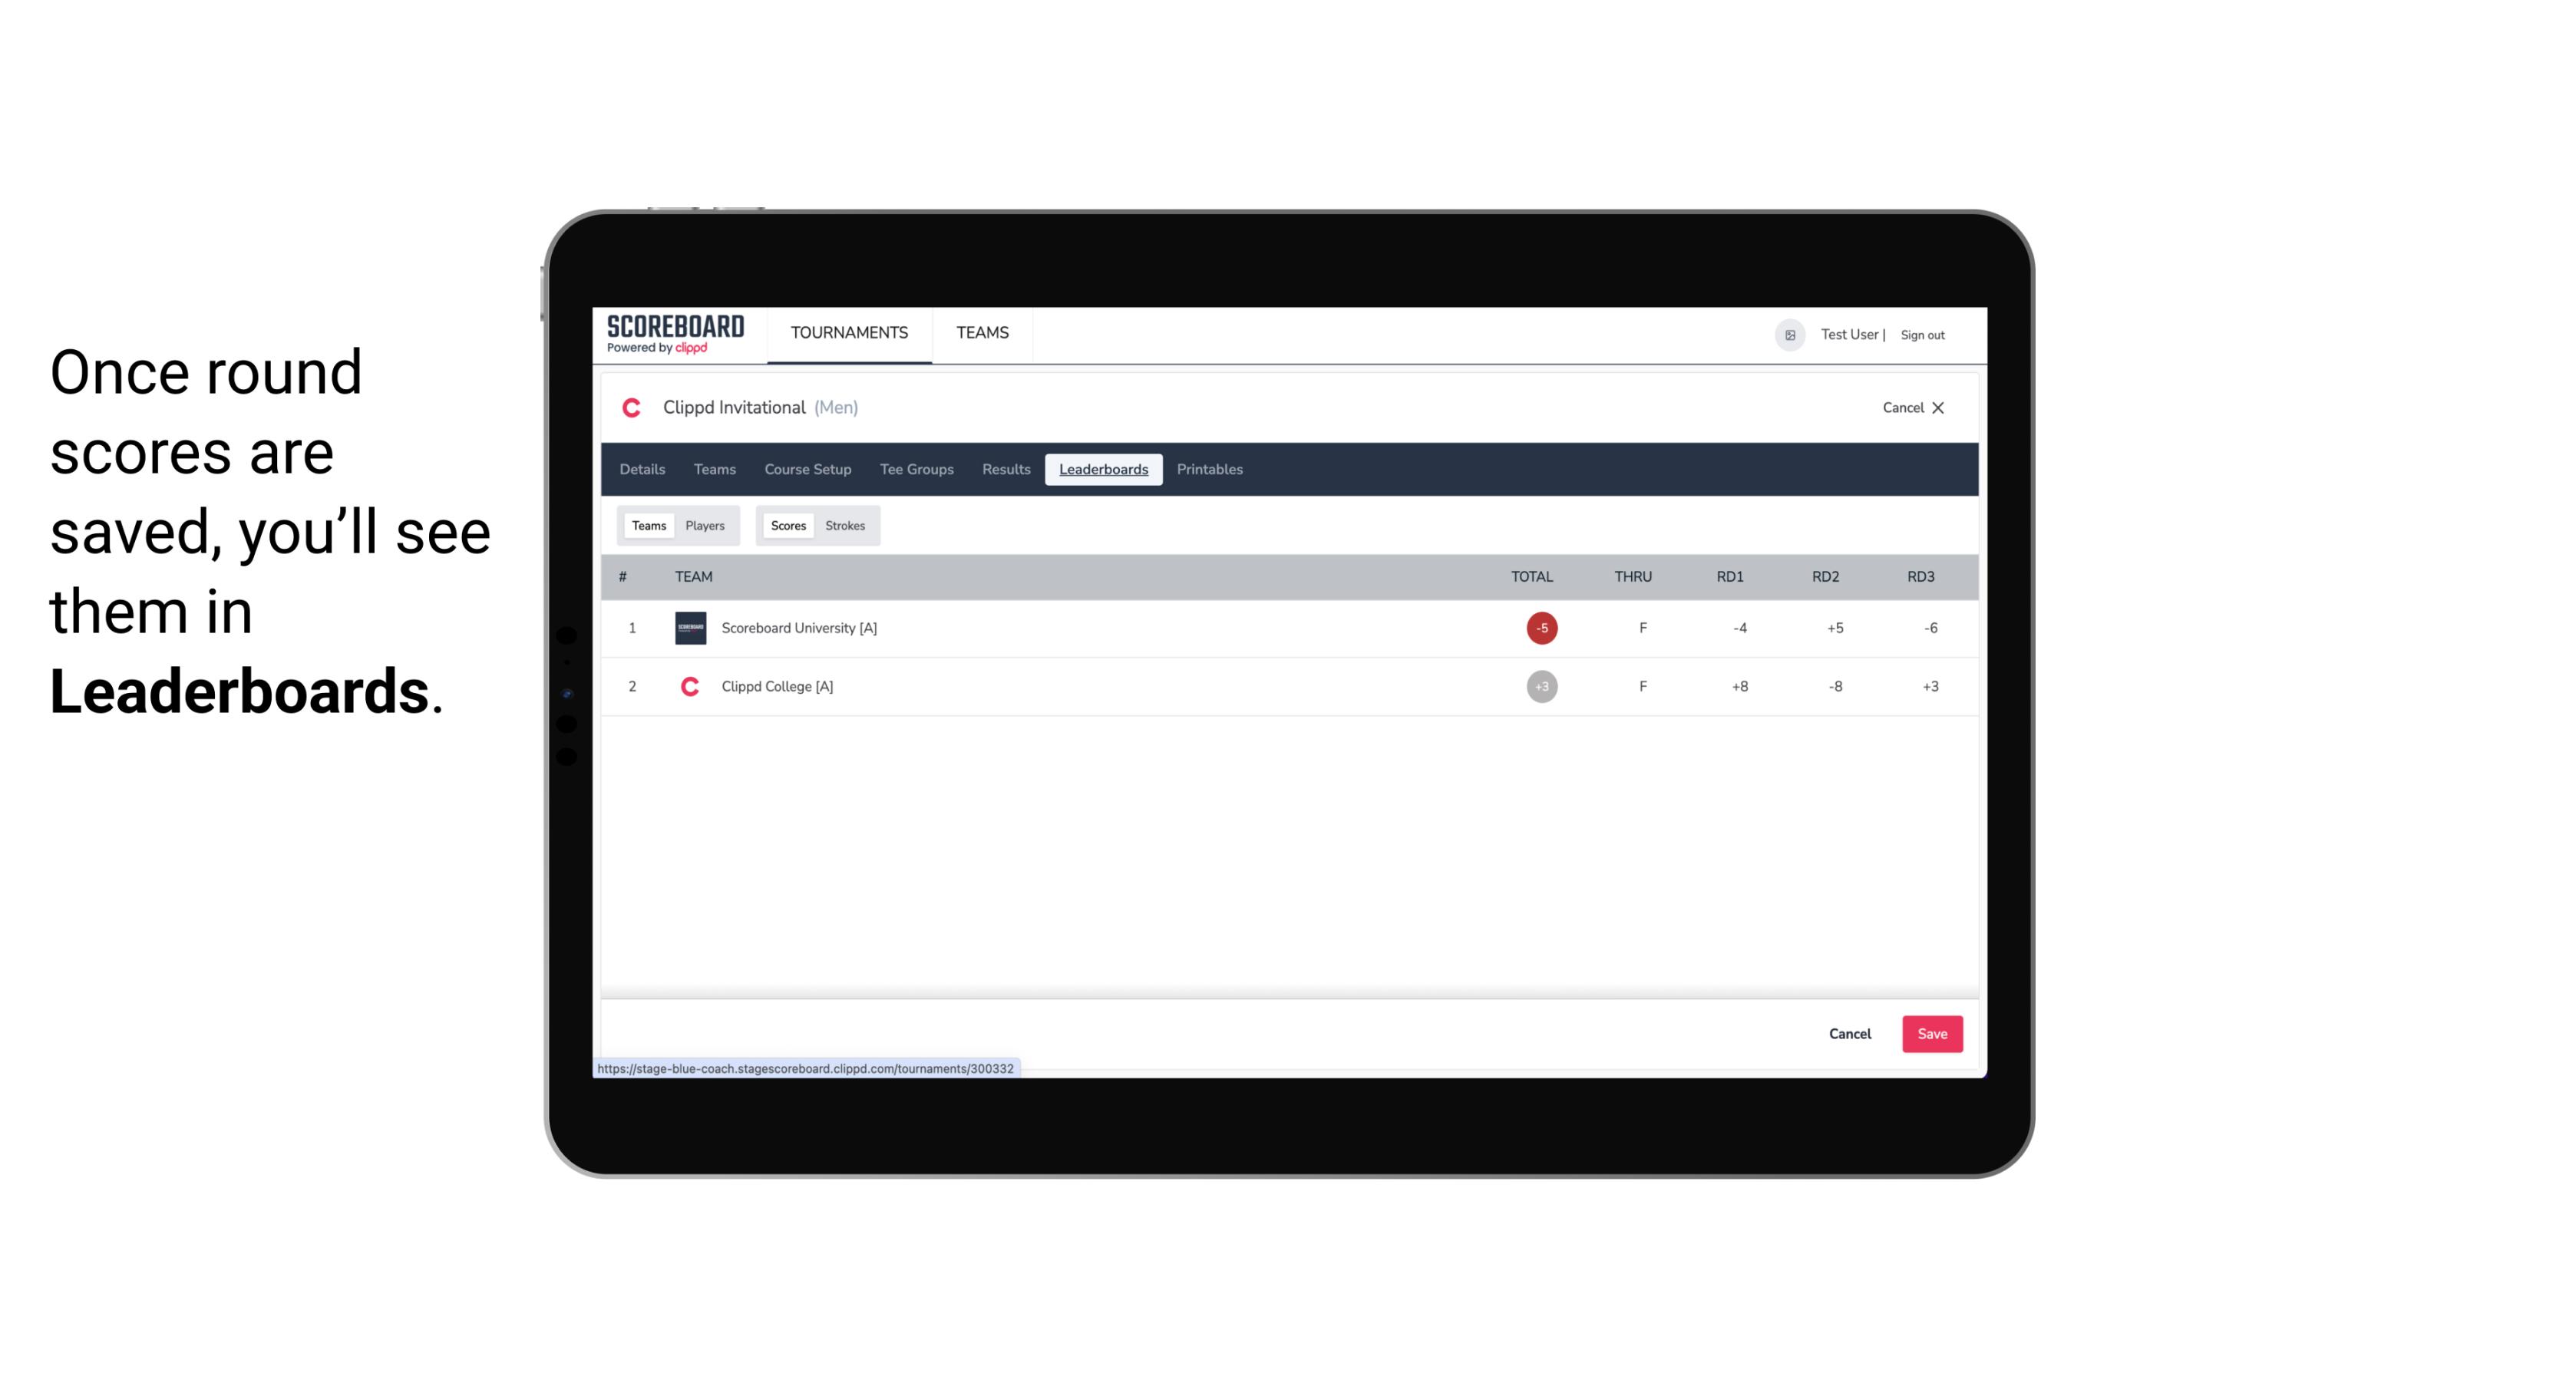The image size is (2576, 1386).
Task: Click Scoreboard University team logo icon
Action: 688,626
